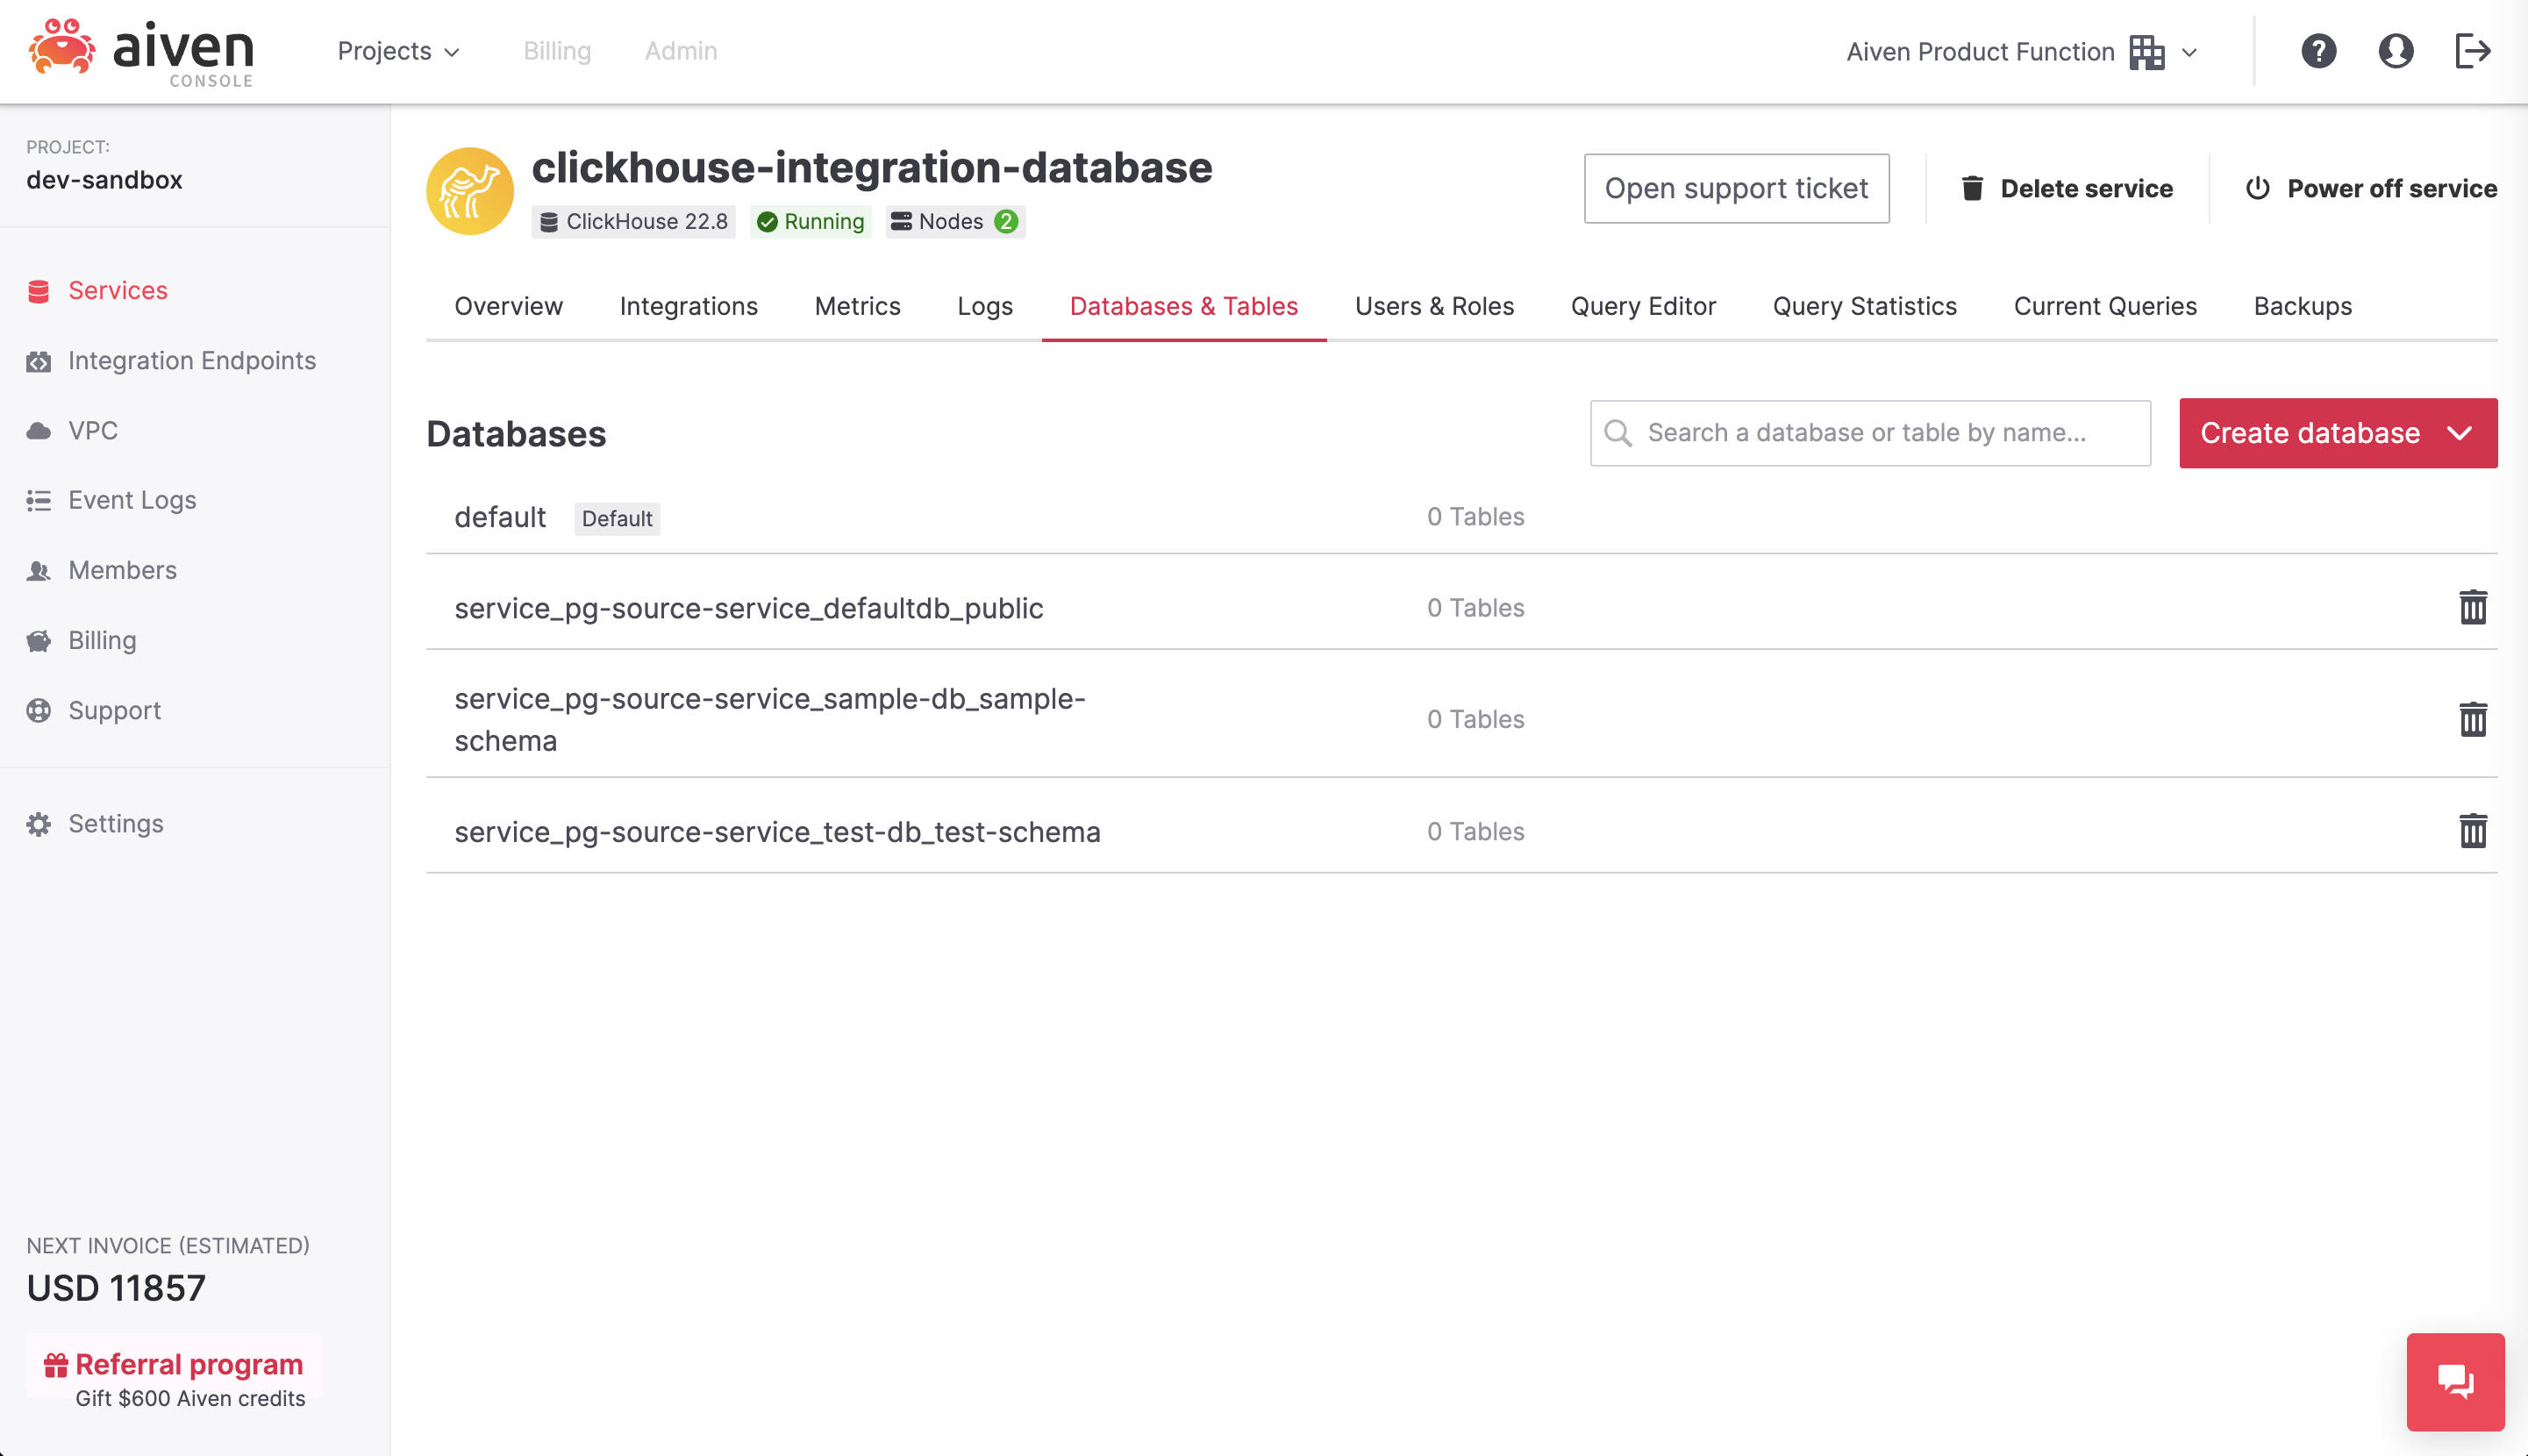Open Billing in the top navigation
This screenshot has height=1456, width=2528.
[x=557, y=51]
